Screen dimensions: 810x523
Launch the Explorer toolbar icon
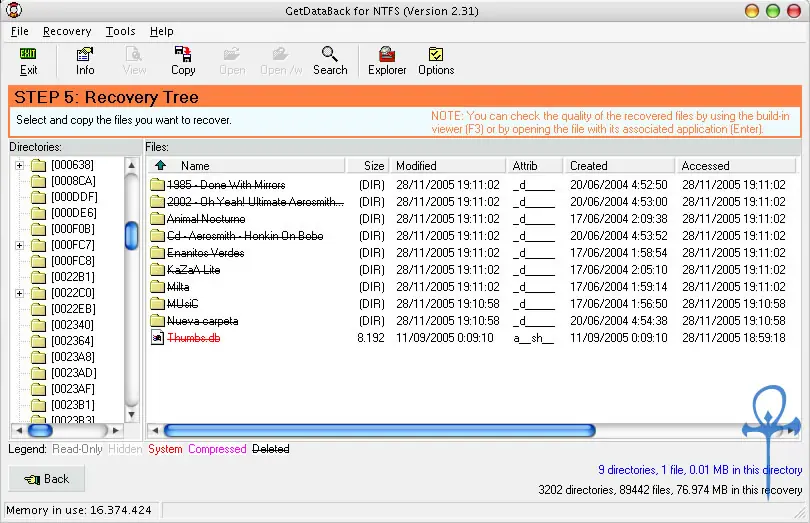387,54
